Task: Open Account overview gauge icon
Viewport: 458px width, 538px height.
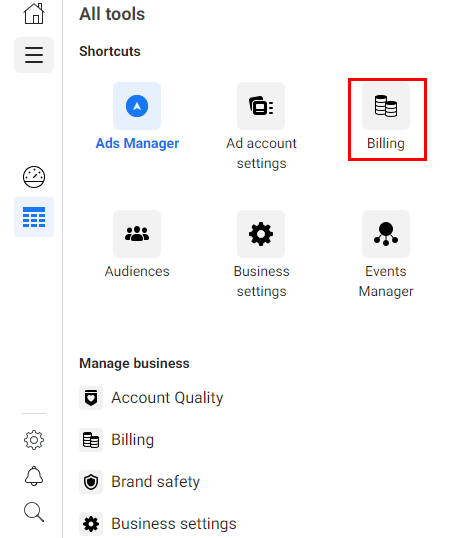Action: point(34,177)
